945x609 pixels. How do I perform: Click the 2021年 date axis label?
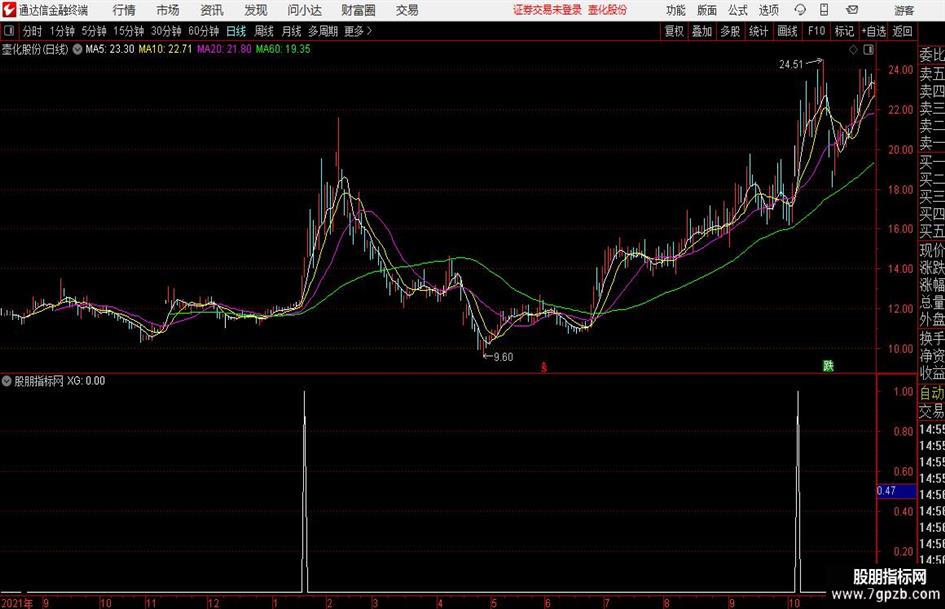click(16, 603)
